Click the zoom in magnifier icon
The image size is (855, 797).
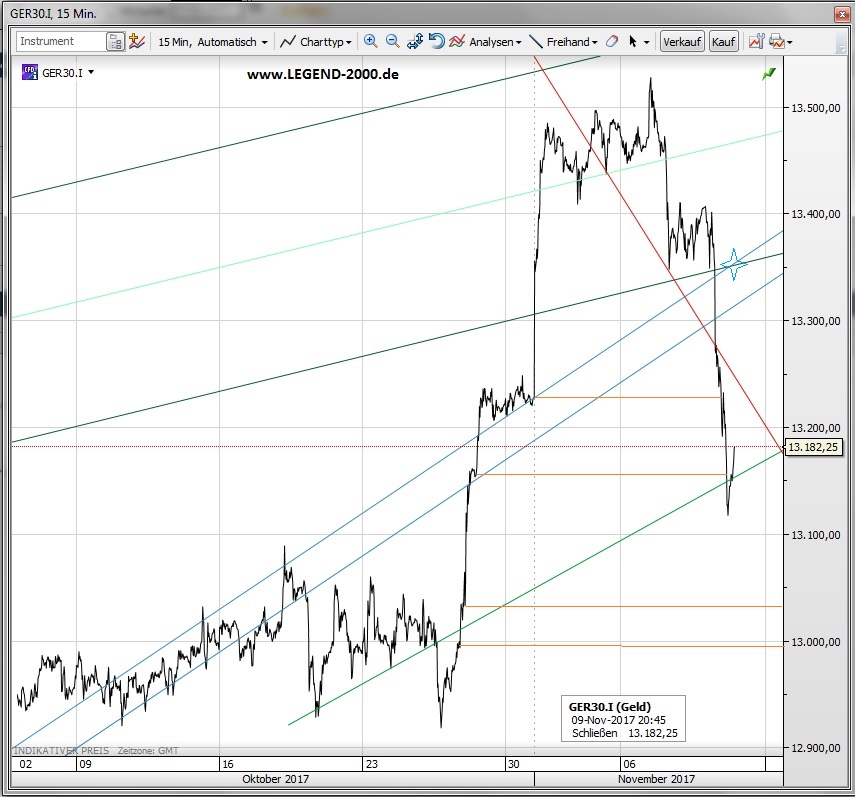coord(371,42)
